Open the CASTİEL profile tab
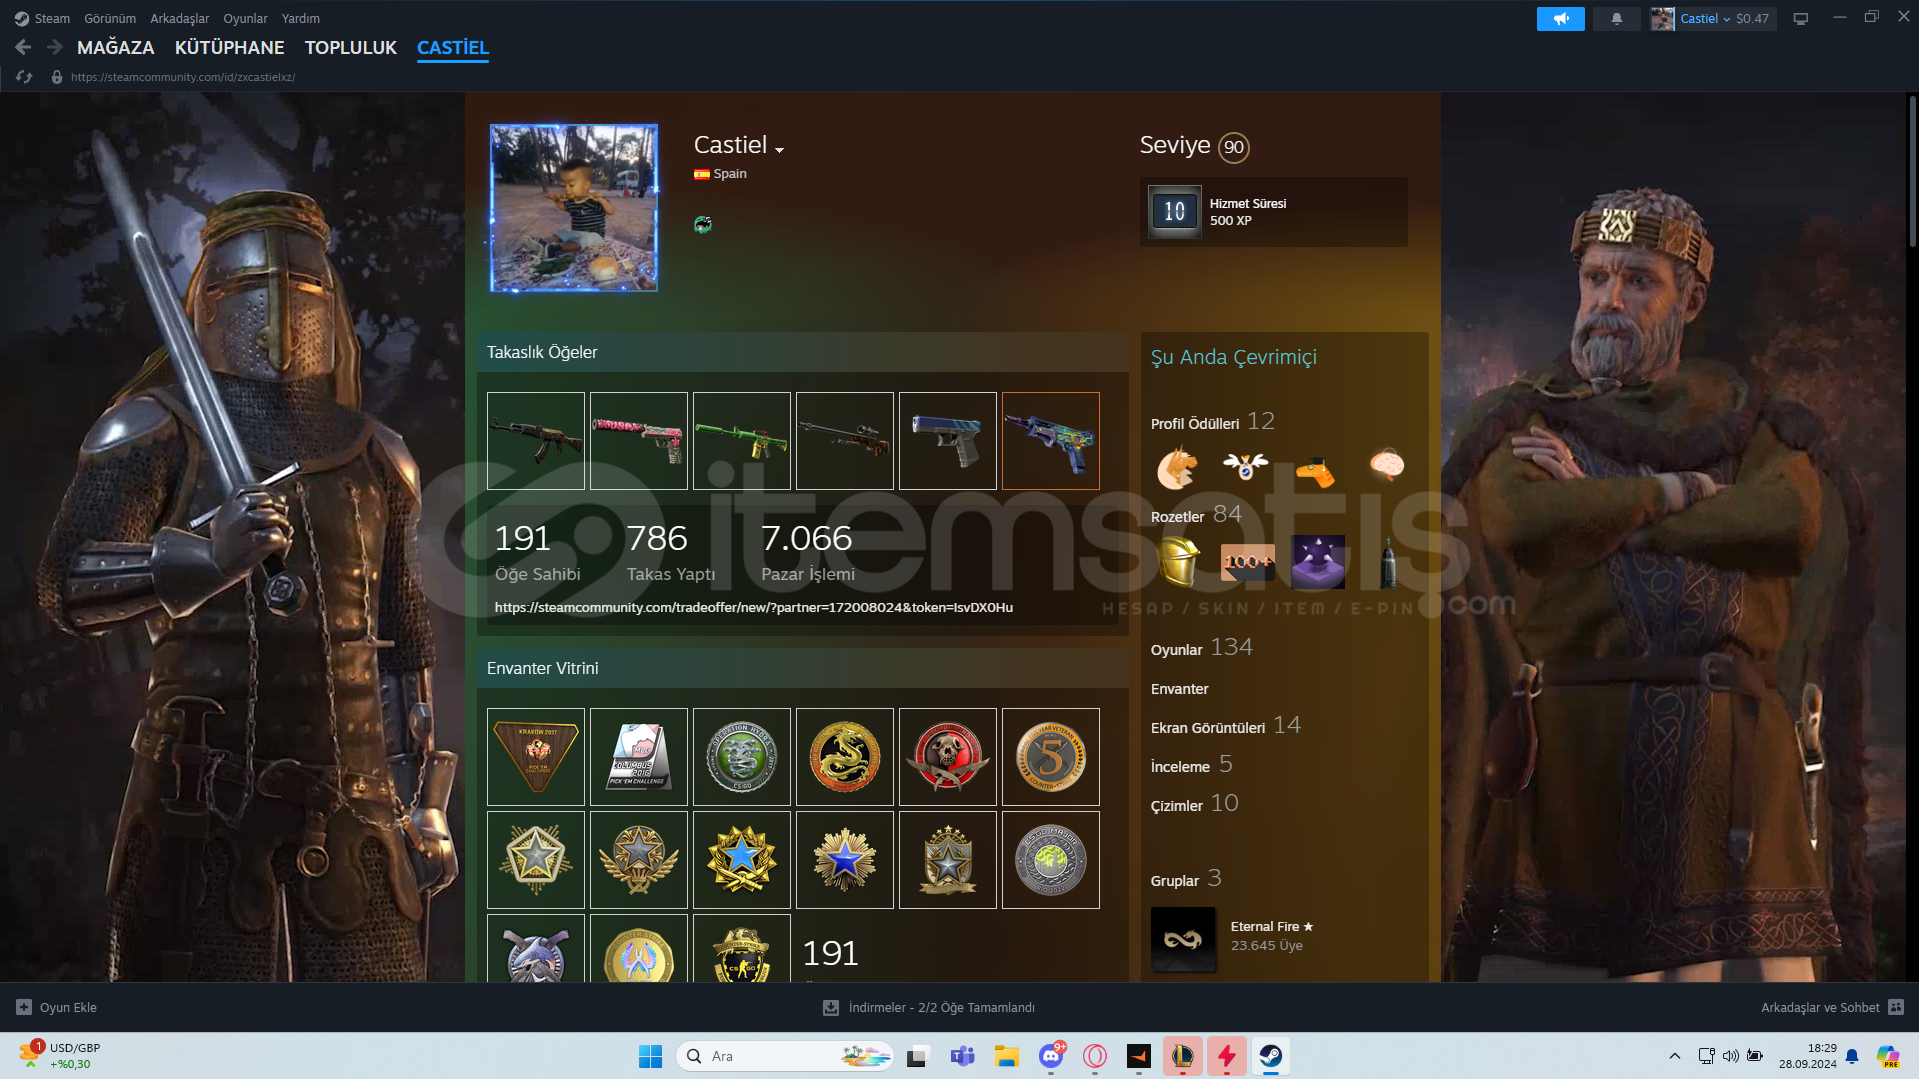Viewport: 1919px width, 1079px height. click(x=453, y=47)
